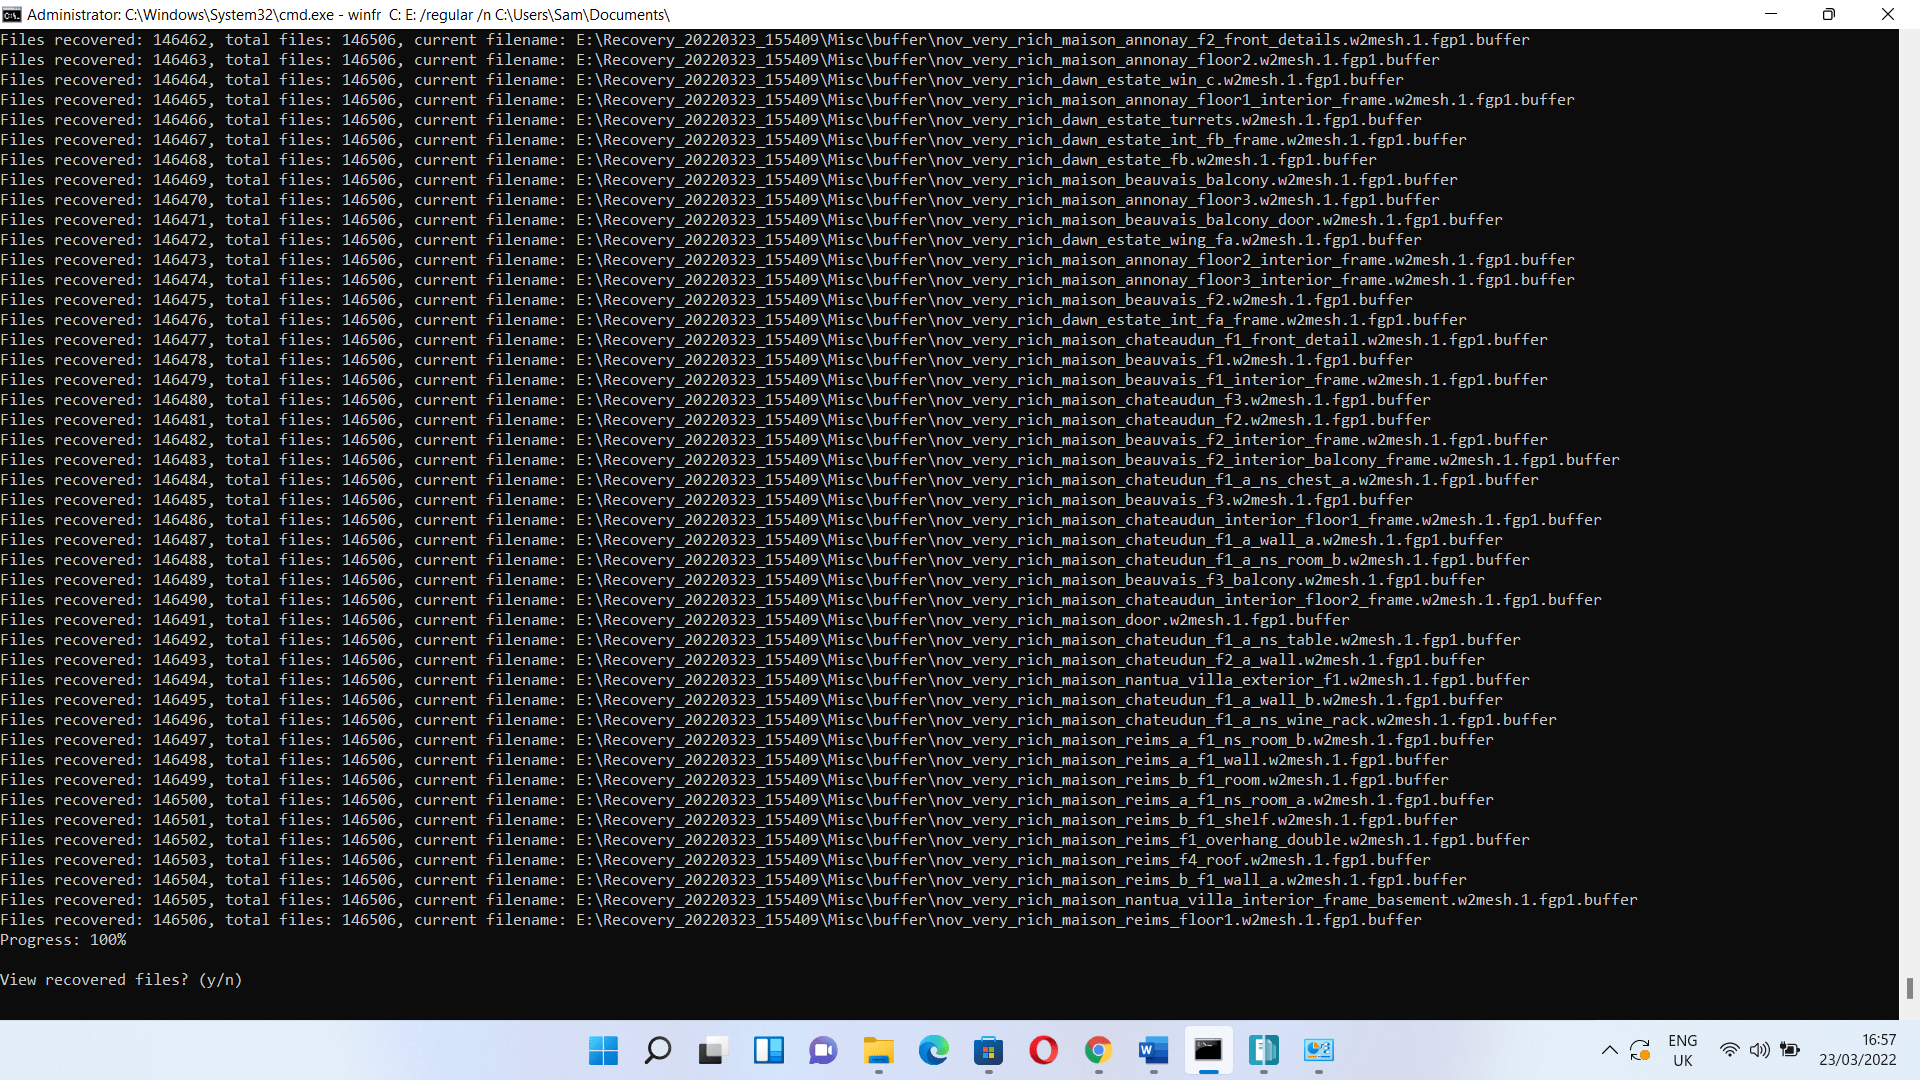
Task: Click the console vertical scrollbar thumb
Action: point(1910,988)
